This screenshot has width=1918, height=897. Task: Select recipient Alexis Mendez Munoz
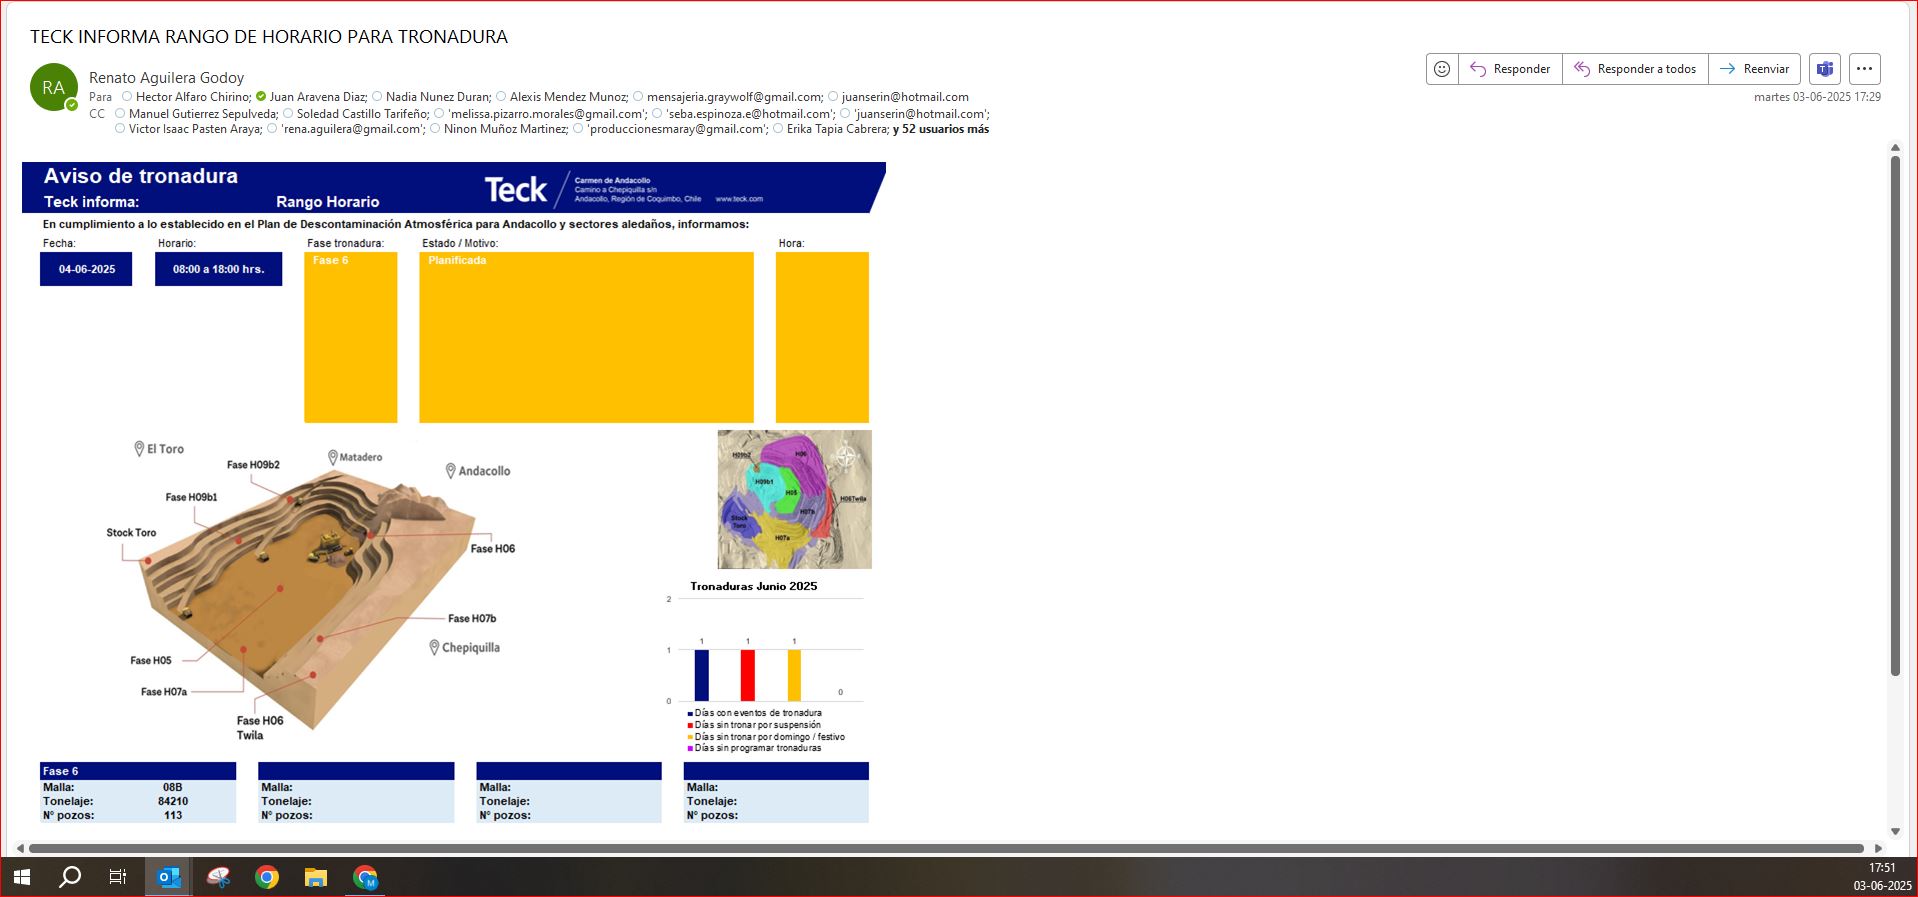568,97
